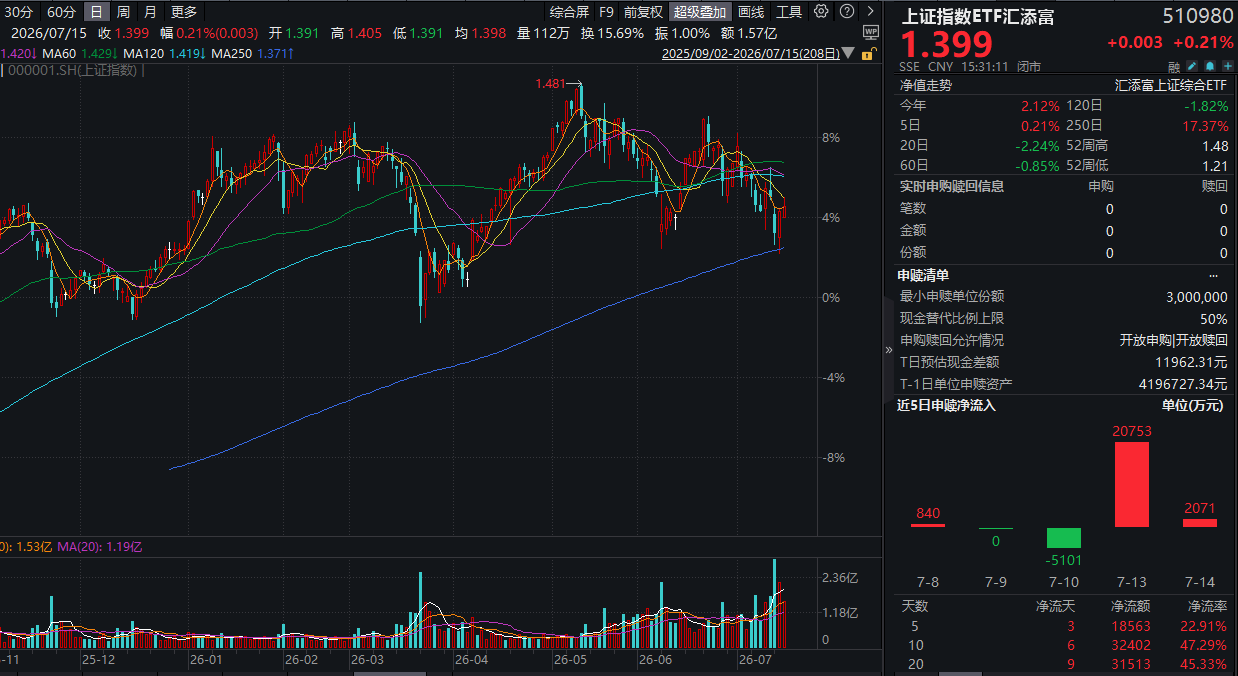Click the 综合屏 button
The height and width of the screenshot is (676, 1238).
tap(569, 12)
